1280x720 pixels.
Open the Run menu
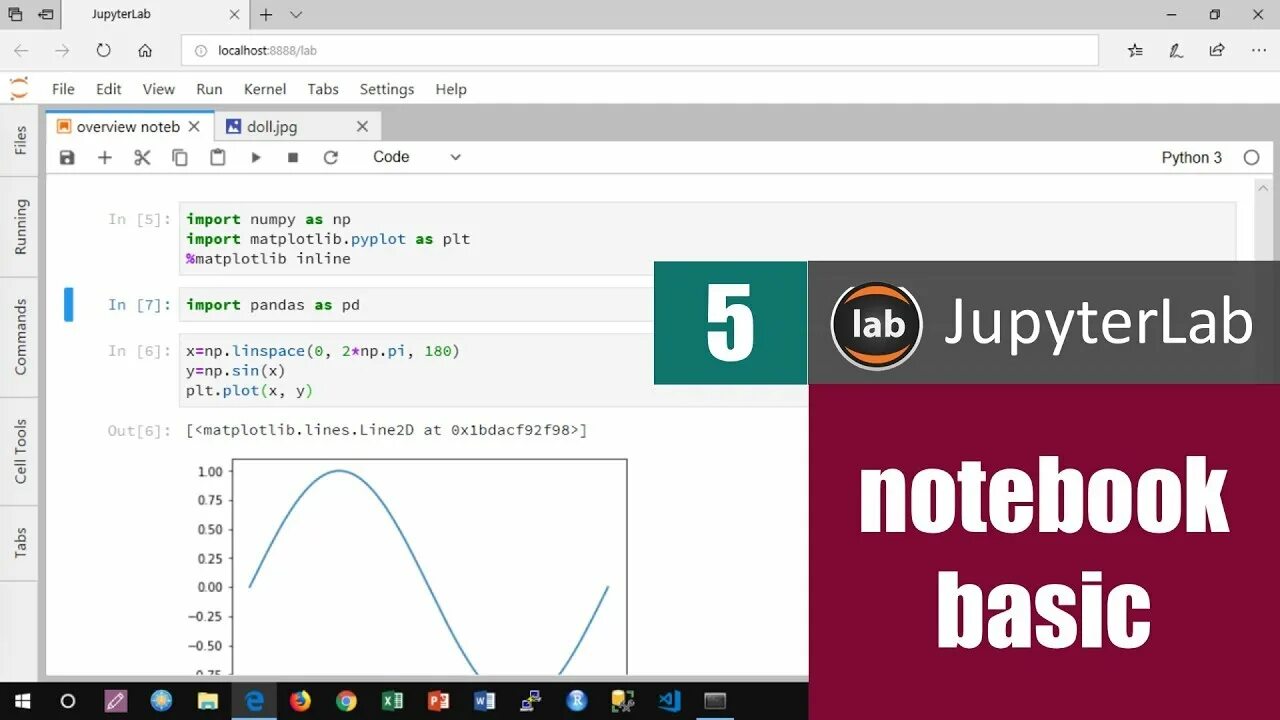(209, 89)
